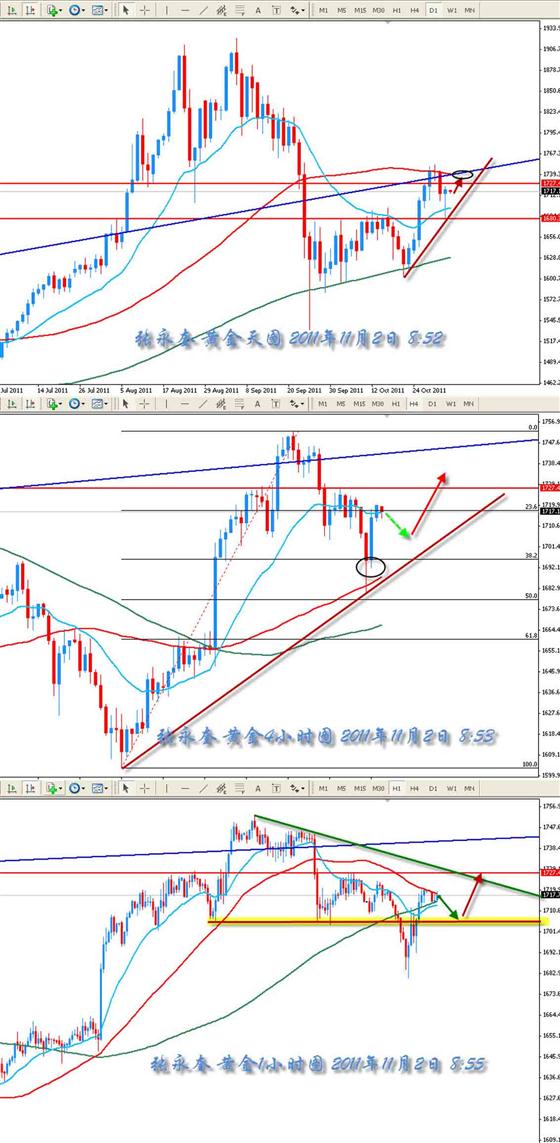Toggle Chart Shift in the 4-hour chart toolbar

coord(29,403)
